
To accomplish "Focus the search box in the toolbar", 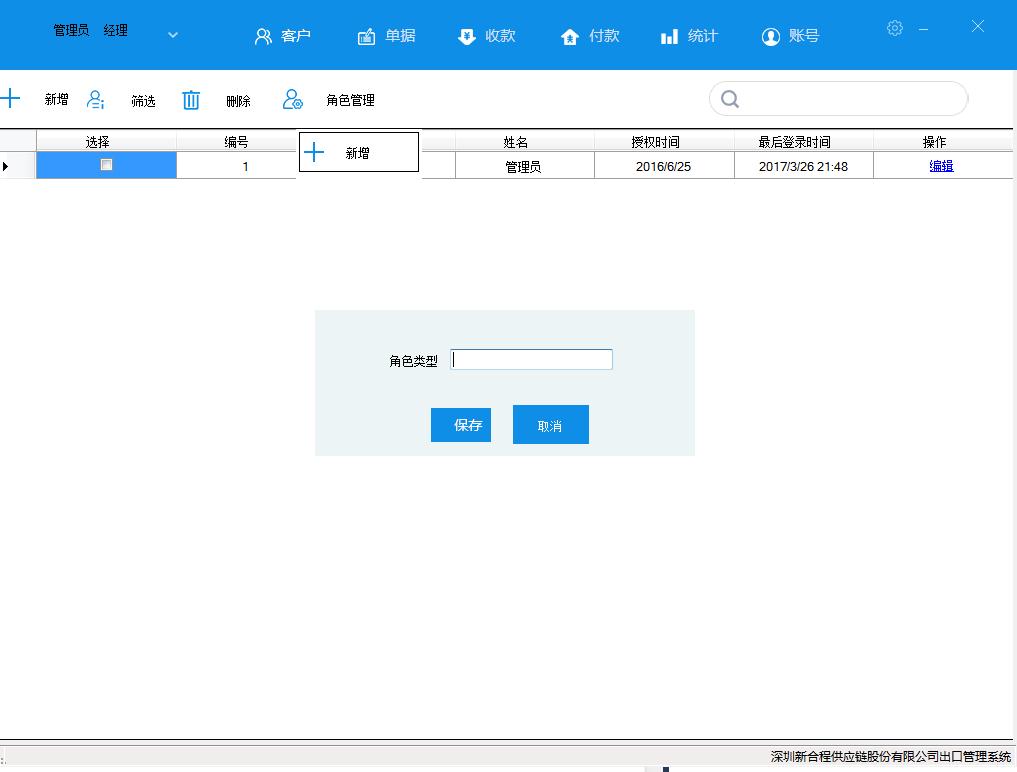I will coord(839,99).
